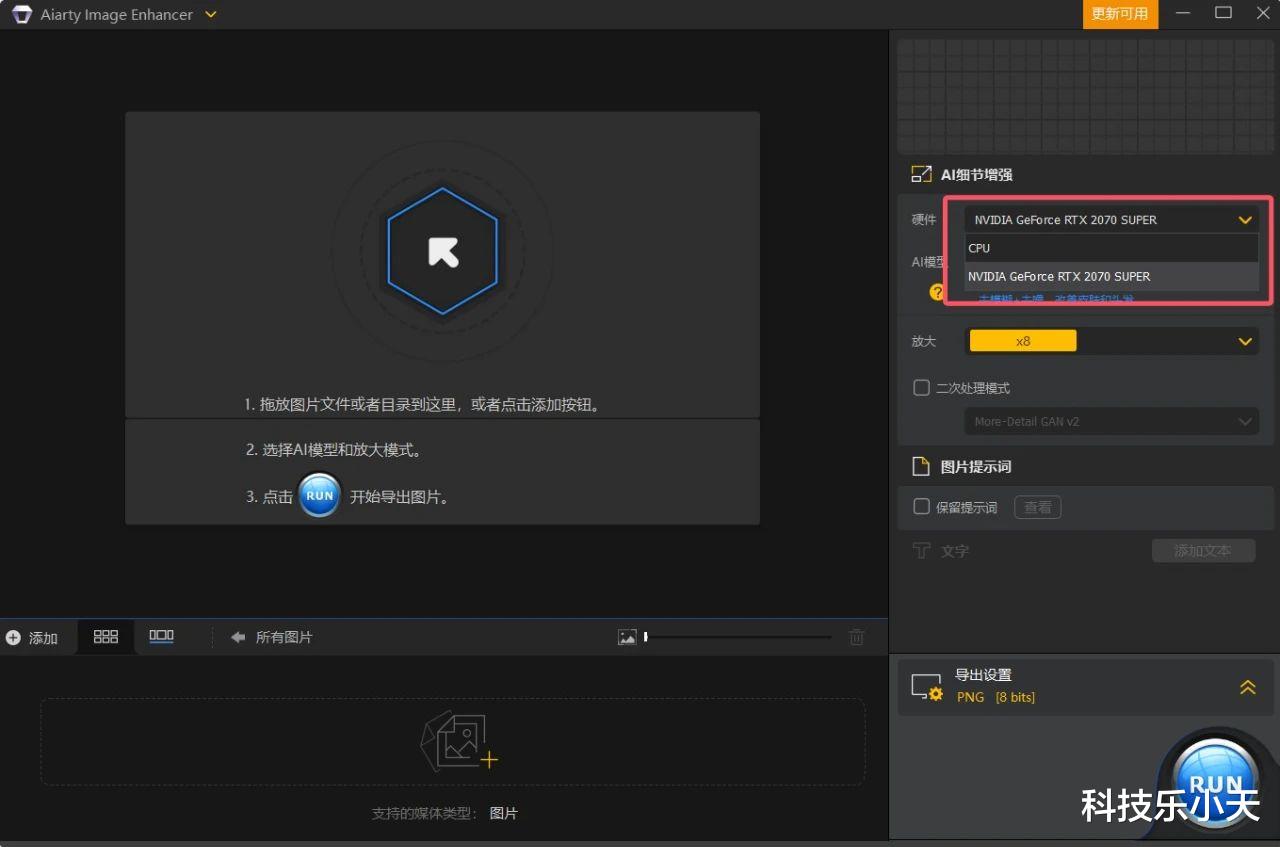Click the add-image placeholder icon
This screenshot has width=1280, height=847.
coord(458,742)
